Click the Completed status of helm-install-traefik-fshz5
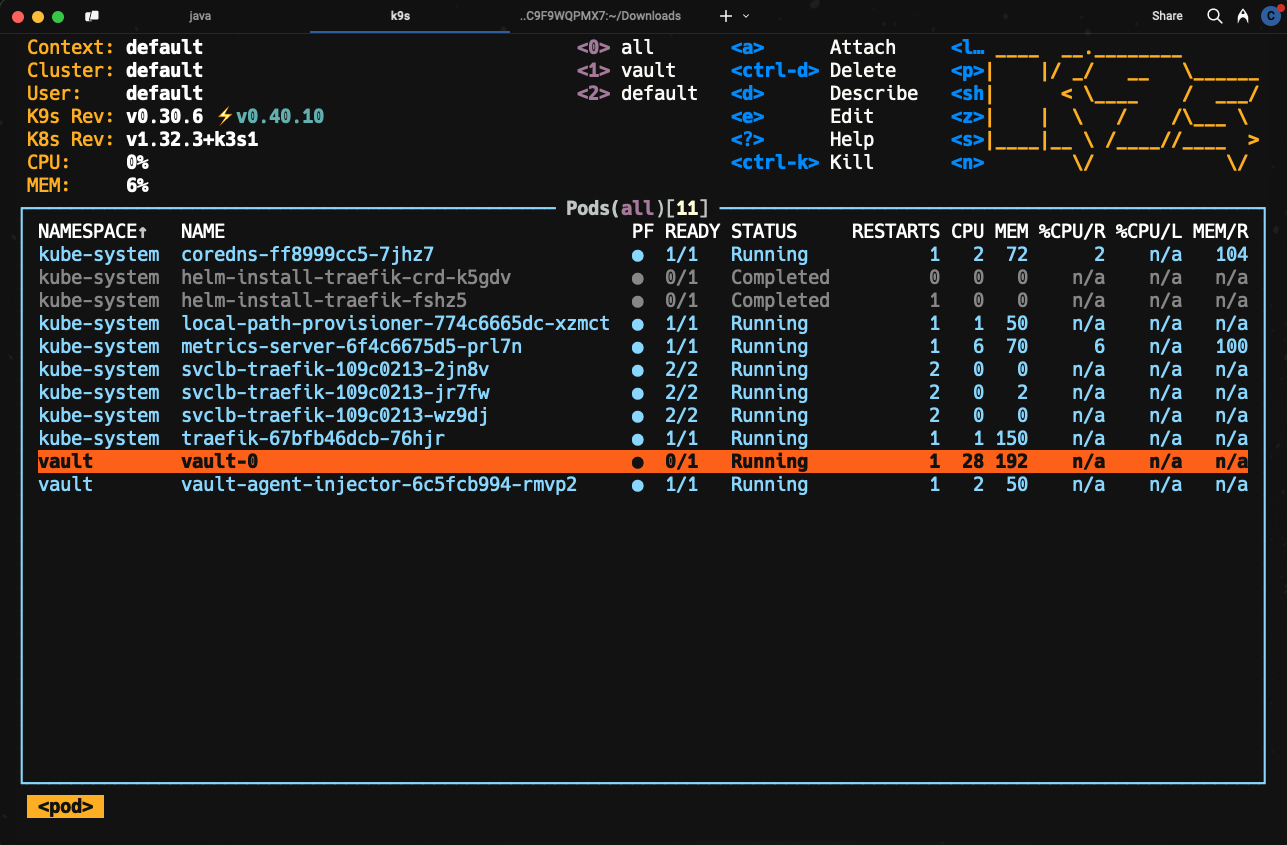 780,301
